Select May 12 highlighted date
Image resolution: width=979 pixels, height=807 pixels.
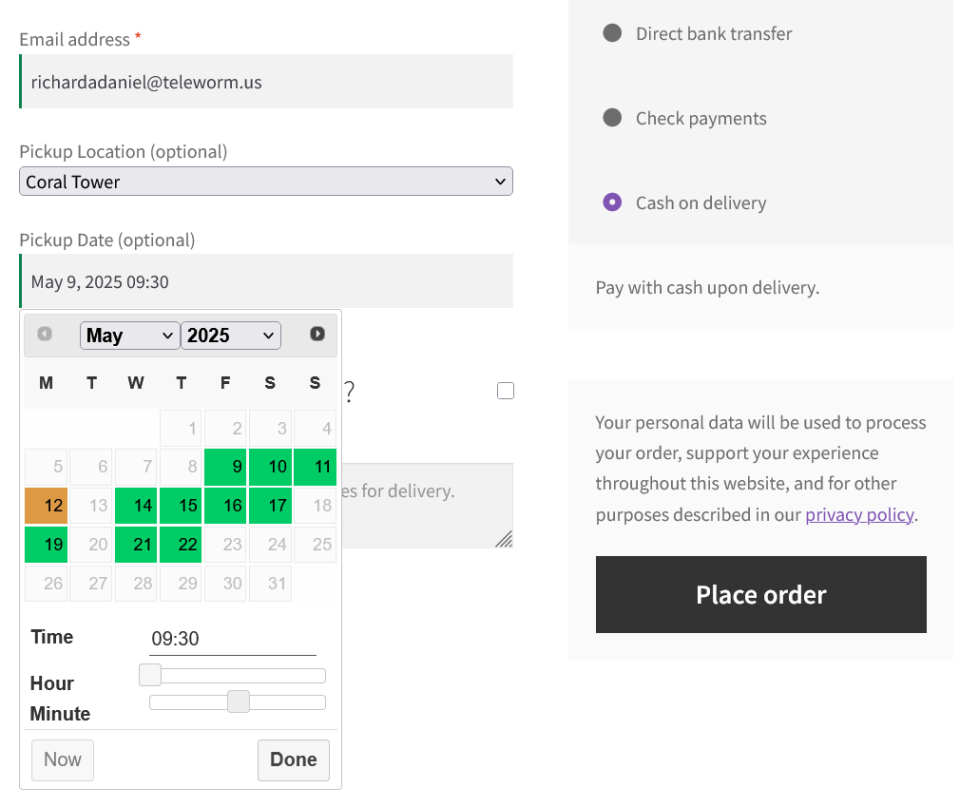click(x=46, y=505)
